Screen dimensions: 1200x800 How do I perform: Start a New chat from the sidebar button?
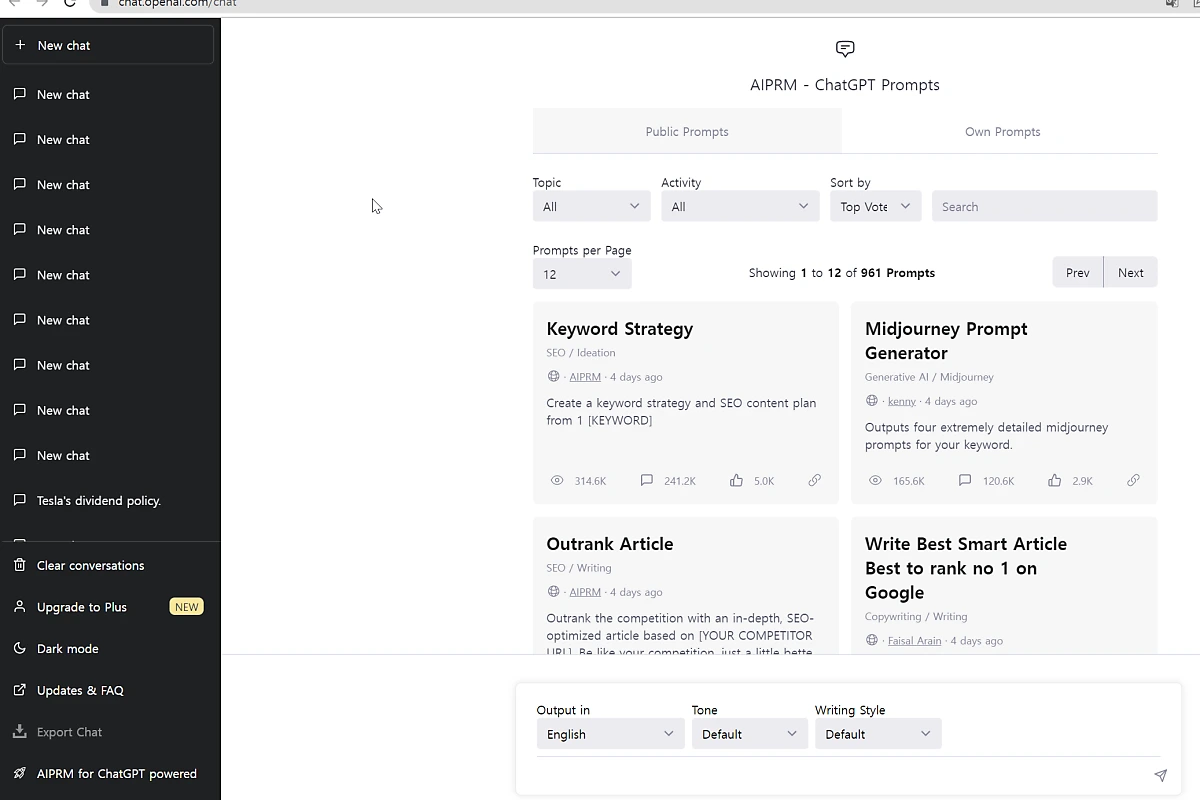(108, 45)
